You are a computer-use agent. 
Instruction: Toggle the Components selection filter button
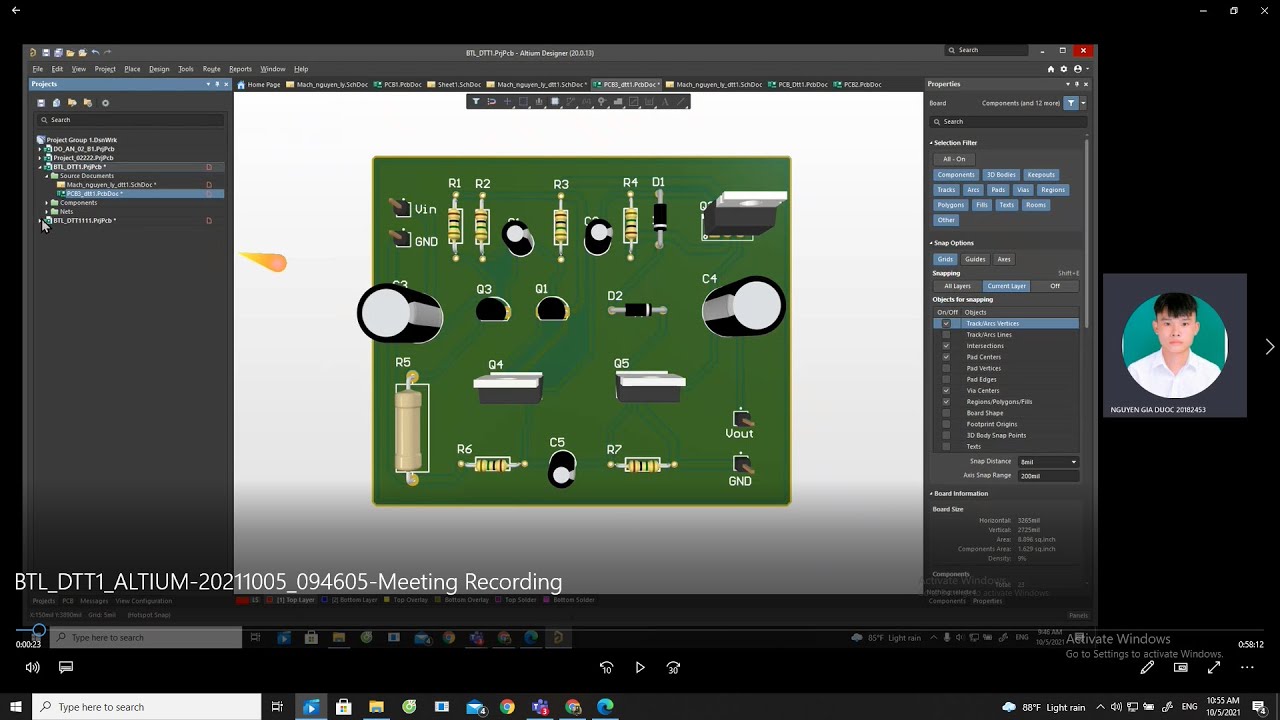tap(956, 175)
